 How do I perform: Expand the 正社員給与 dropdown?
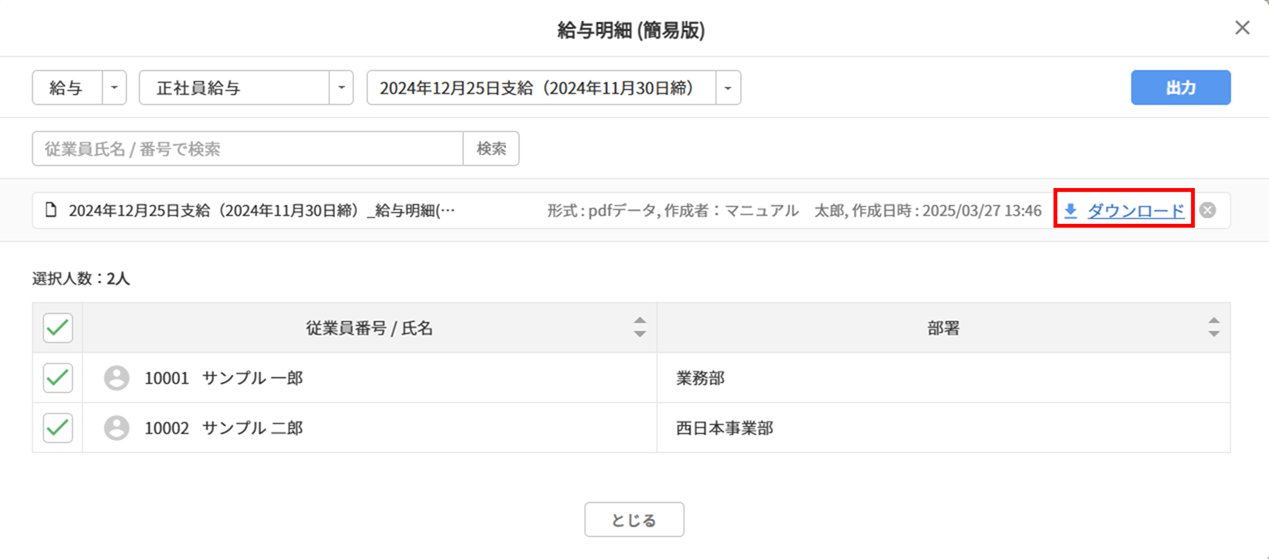click(342, 88)
